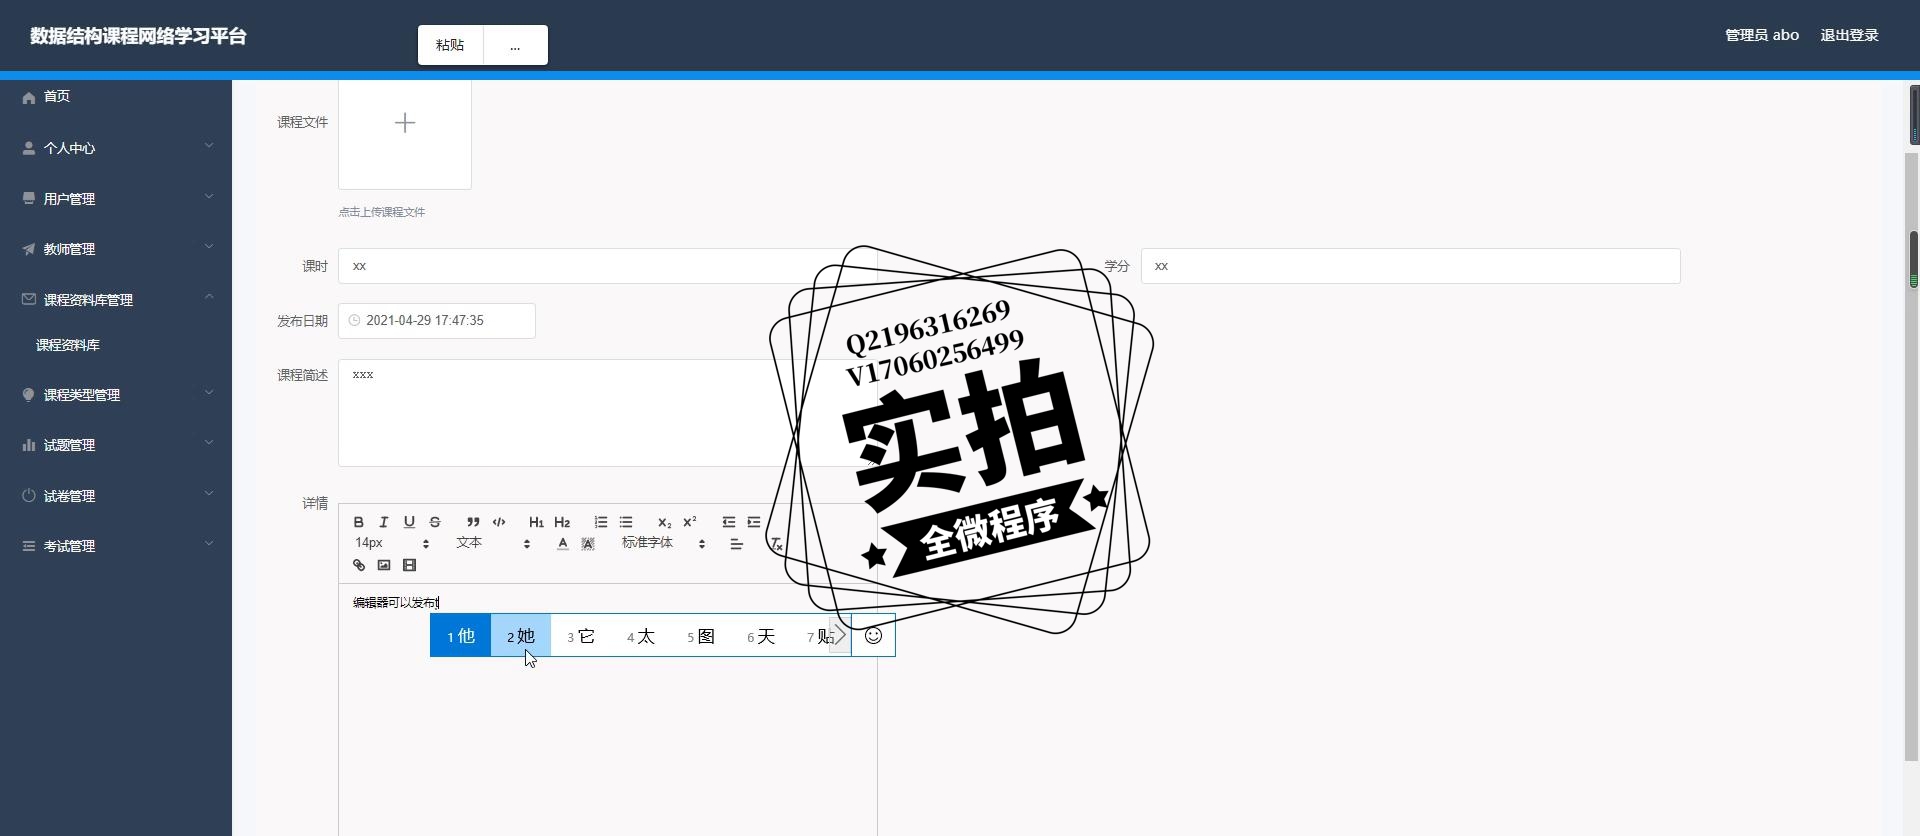Click the 管理员 abo account label
1920x836 pixels.
[1762, 35]
